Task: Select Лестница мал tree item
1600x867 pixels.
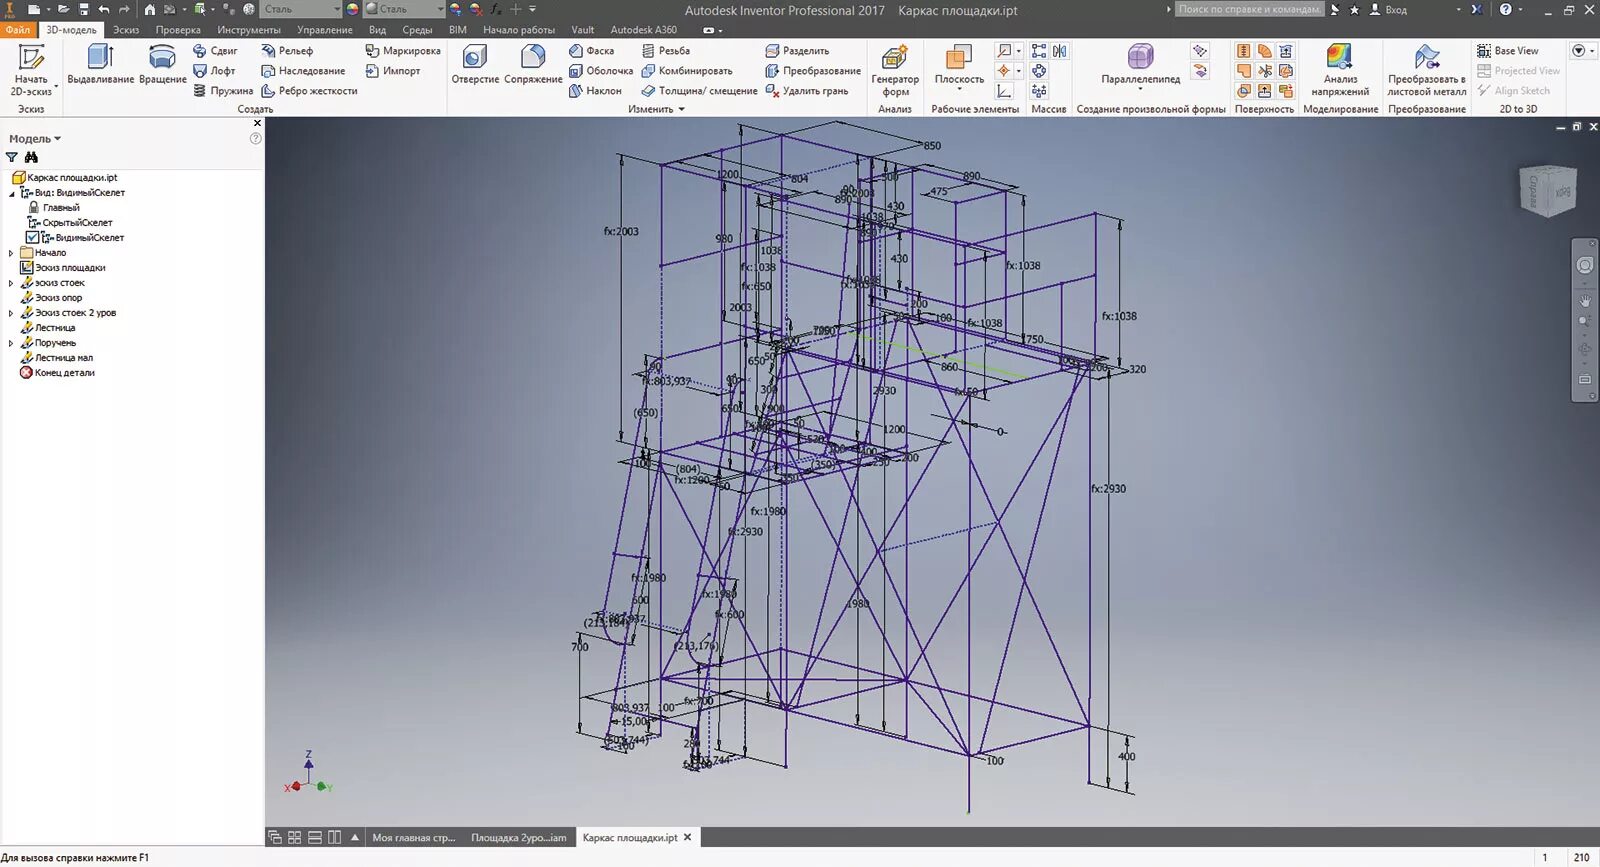Action: pyautogui.click(x=56, y=358)
